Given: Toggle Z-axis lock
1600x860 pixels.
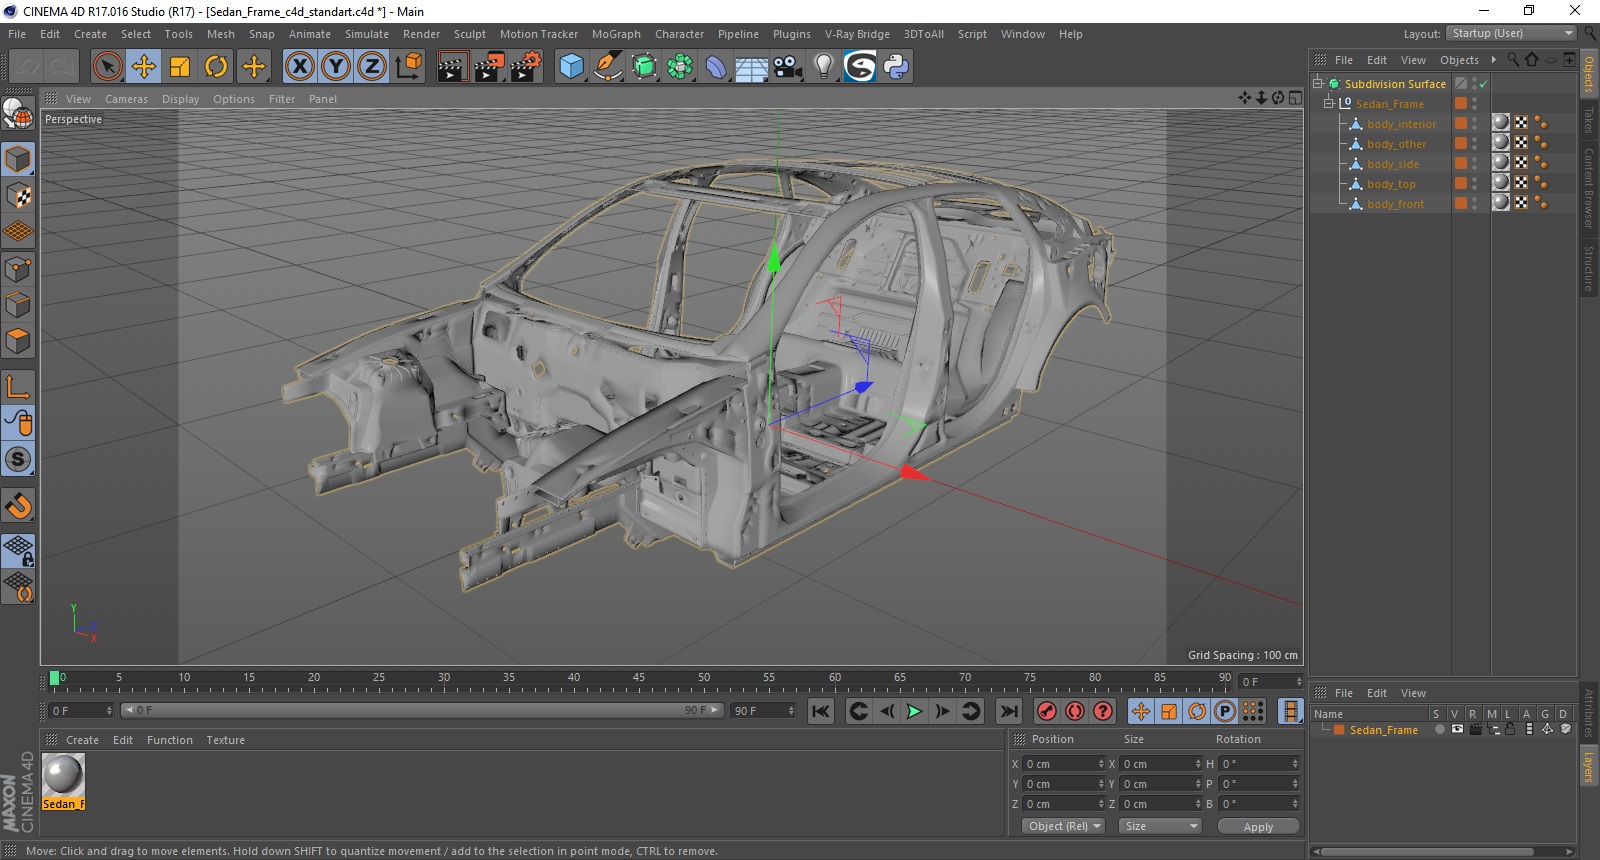Looking at the screenshot, I should 371,67.
